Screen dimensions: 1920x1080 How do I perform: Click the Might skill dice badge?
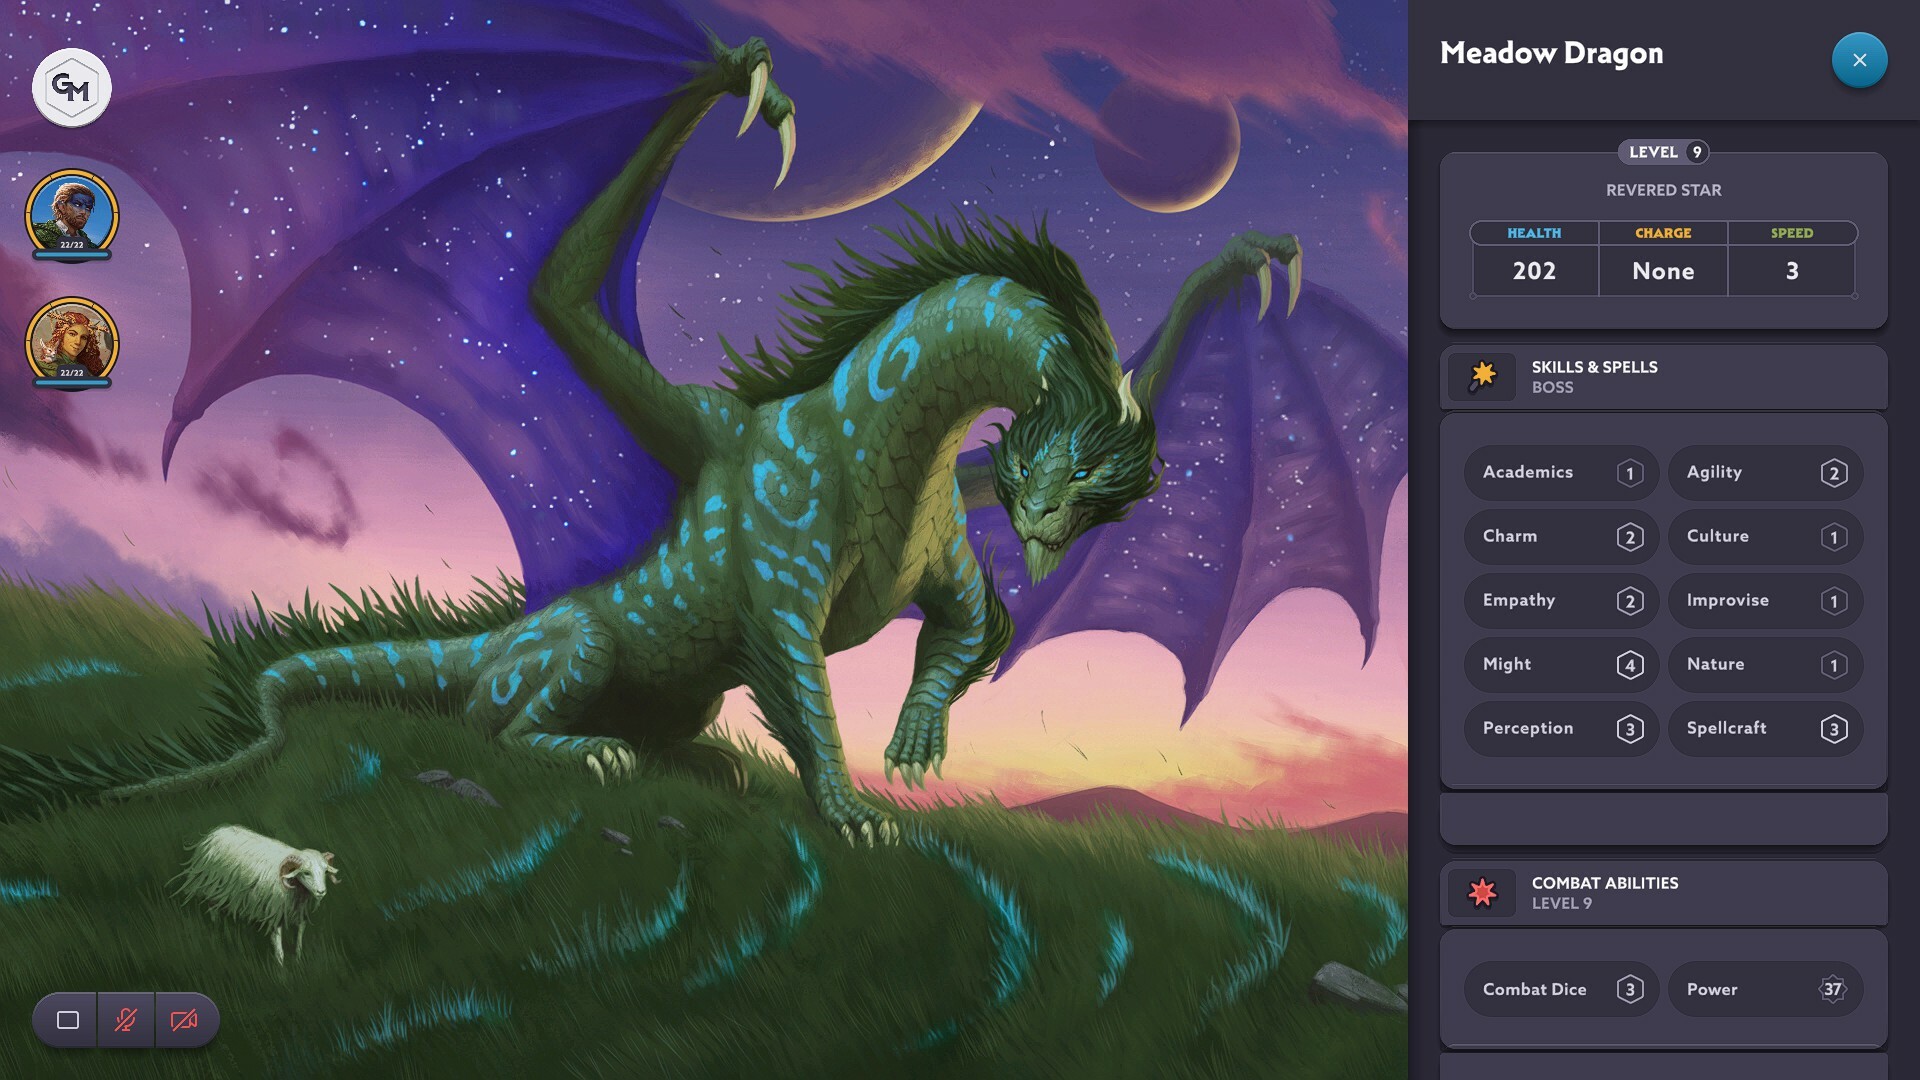coord(1630,664)
